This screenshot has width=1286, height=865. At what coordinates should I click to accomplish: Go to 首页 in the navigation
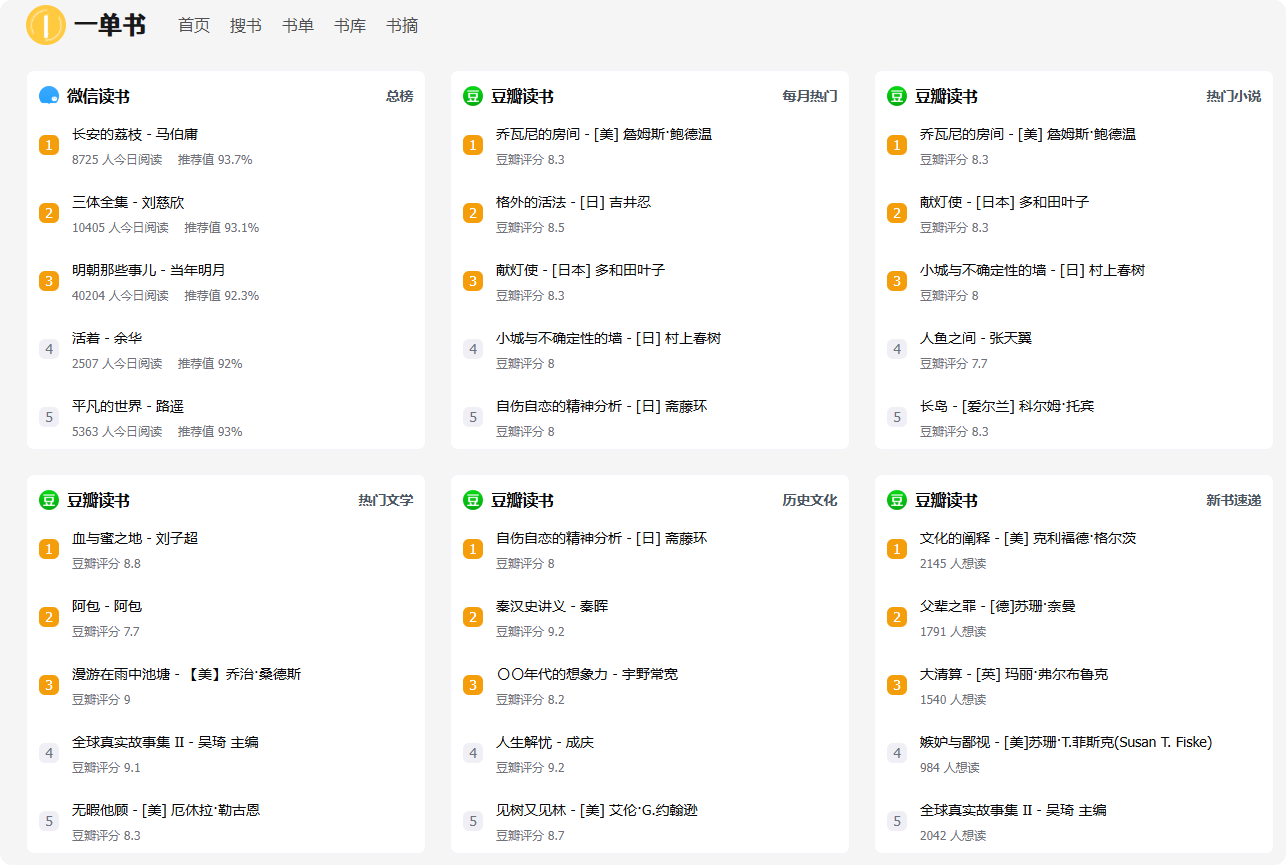pos(194,26)
